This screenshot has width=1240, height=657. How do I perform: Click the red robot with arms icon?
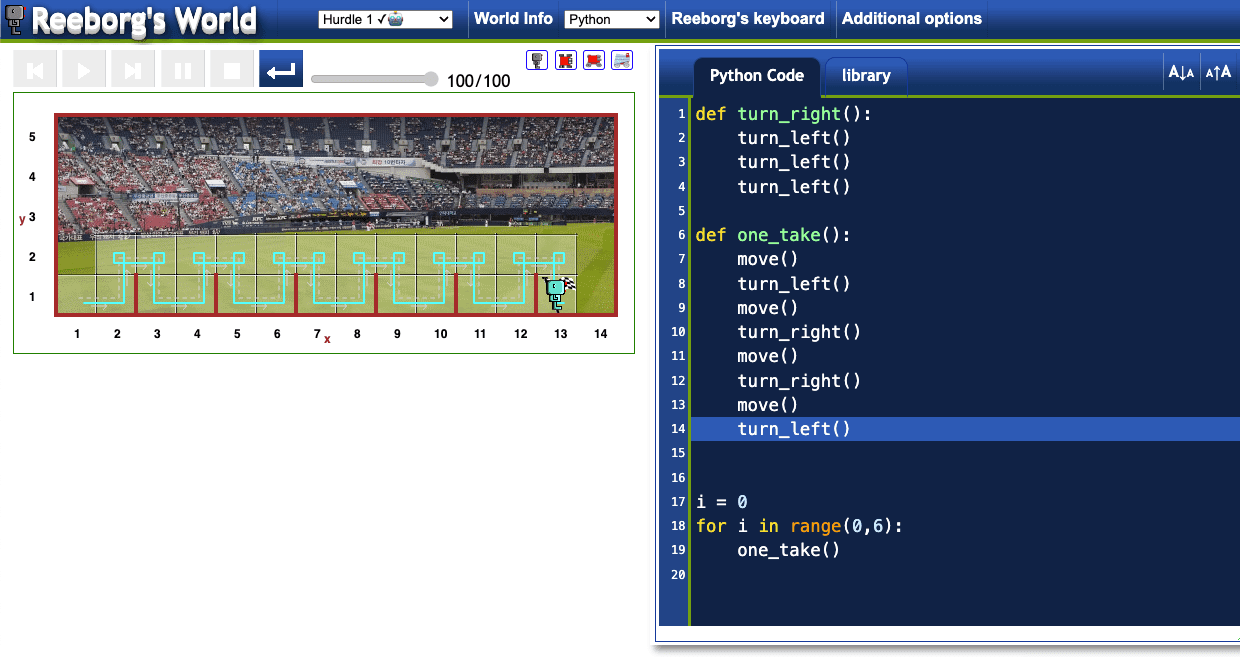pos(566,61)
